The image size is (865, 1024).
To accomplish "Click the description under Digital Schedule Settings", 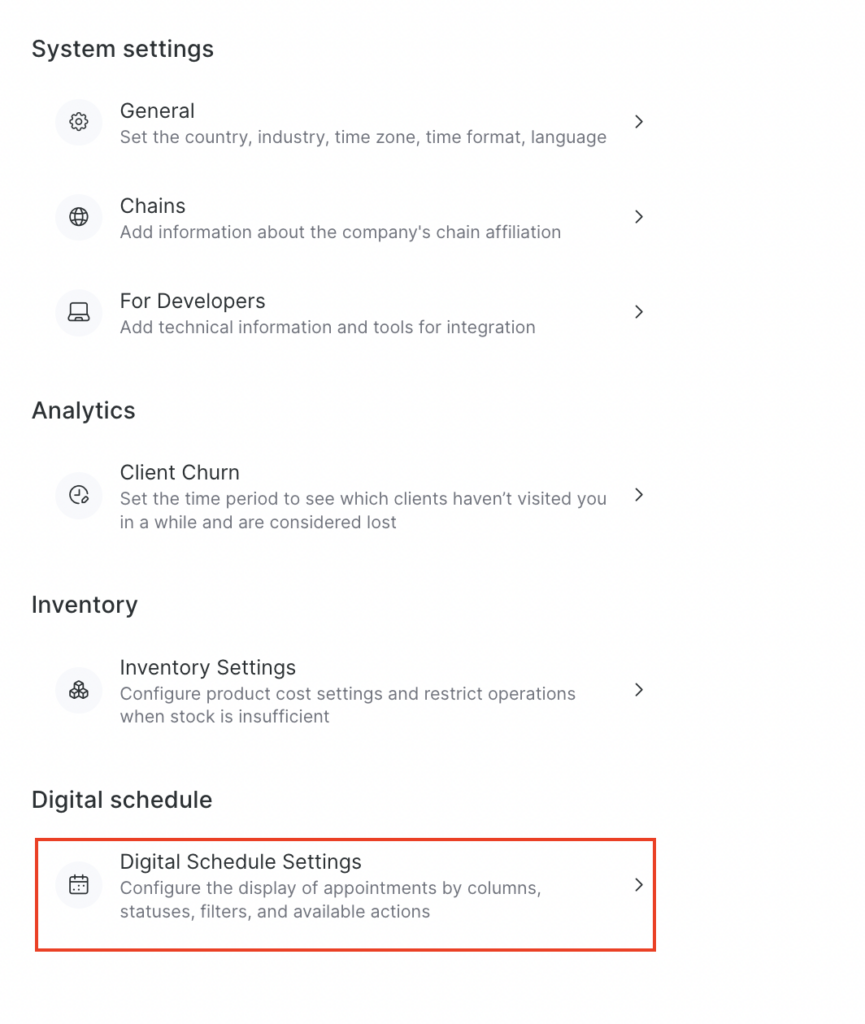I will coord(330,899).
